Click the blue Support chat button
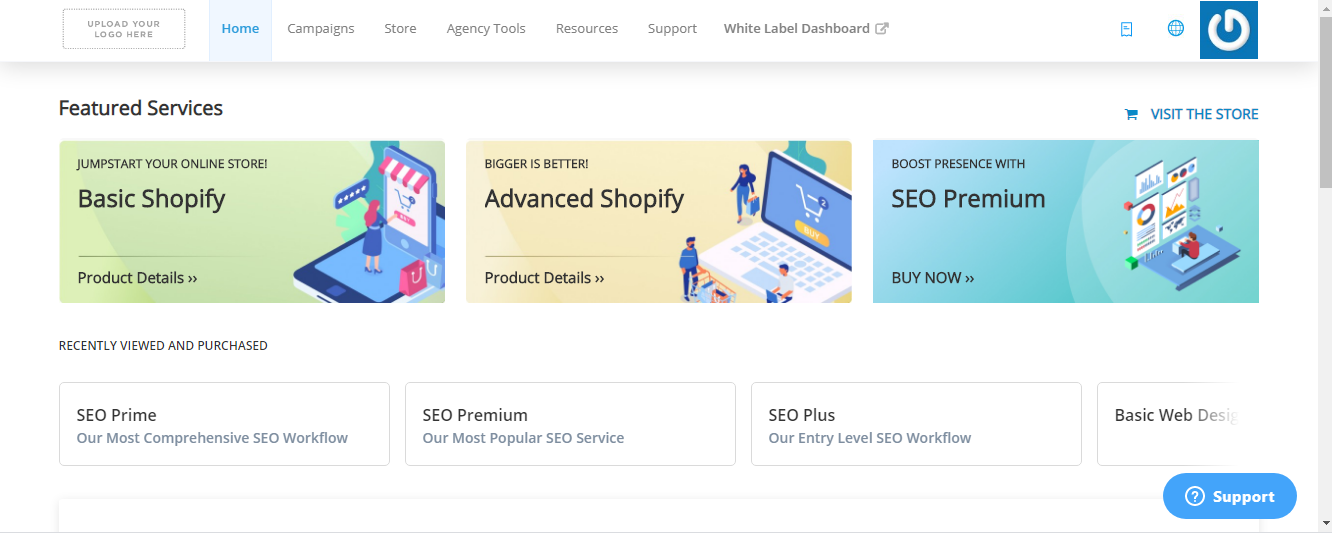 pos(1230,496)
